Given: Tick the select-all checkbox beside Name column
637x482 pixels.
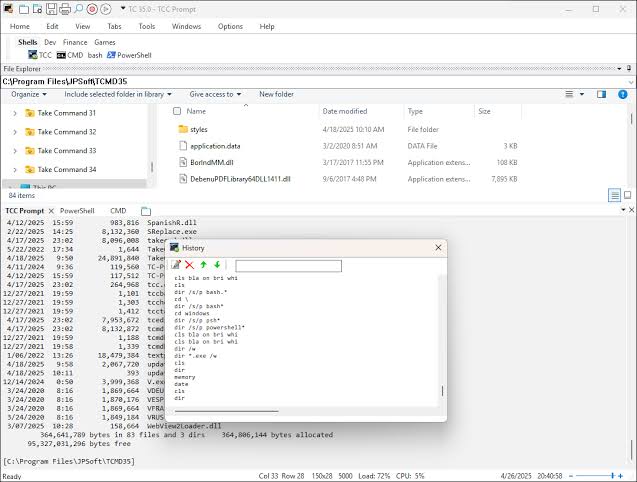Looking at the screenshot, I should 177,111.
